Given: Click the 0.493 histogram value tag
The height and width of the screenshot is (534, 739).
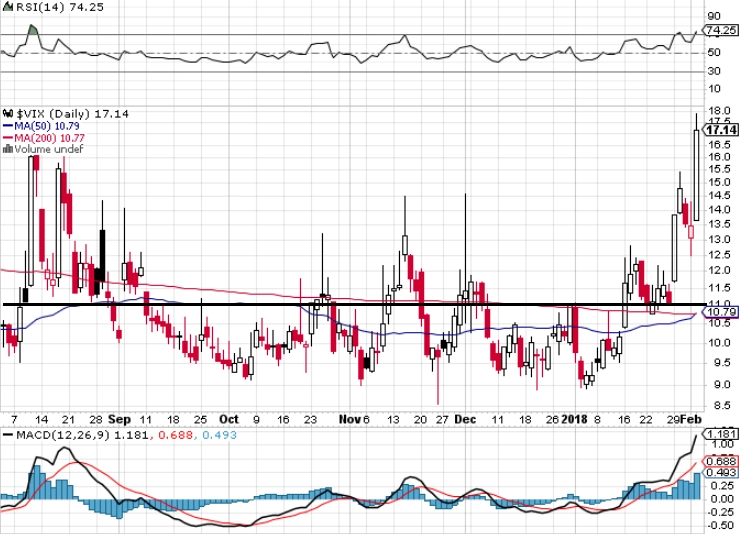Looking at the screenshot, I should 722,472.
